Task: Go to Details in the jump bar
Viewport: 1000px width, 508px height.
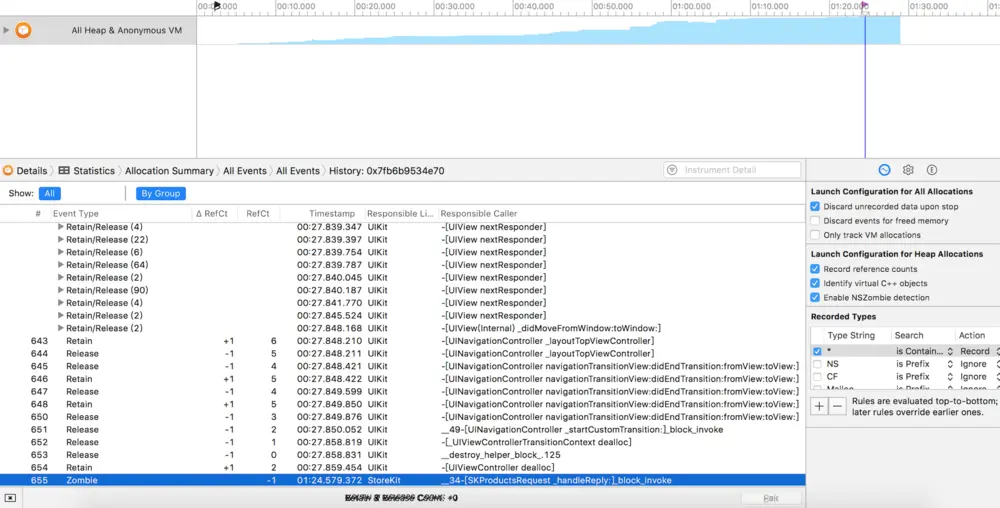Action: click(x=31, y=171)
